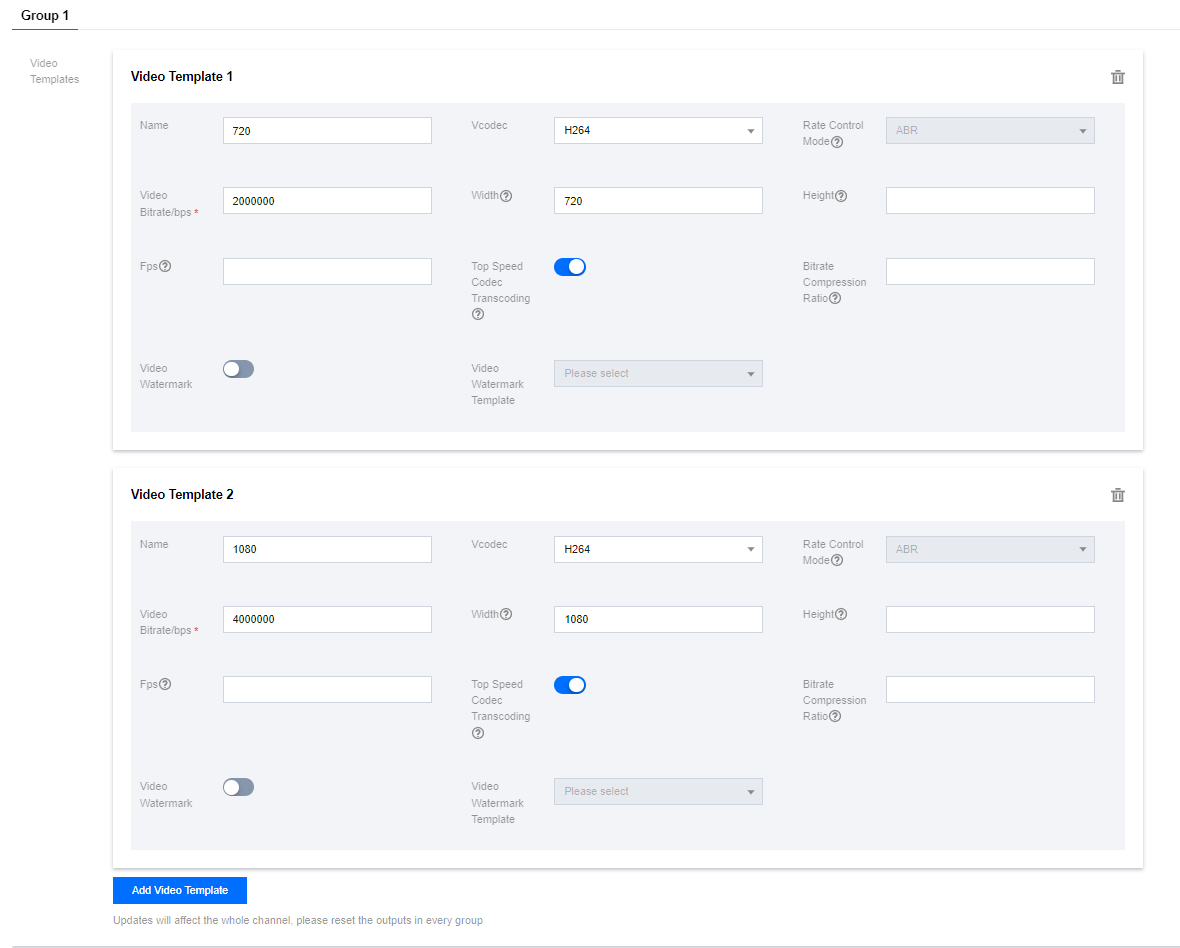
Task: Open Top Speed Codec help icon in Template 2
Action: tap(478, 733)
